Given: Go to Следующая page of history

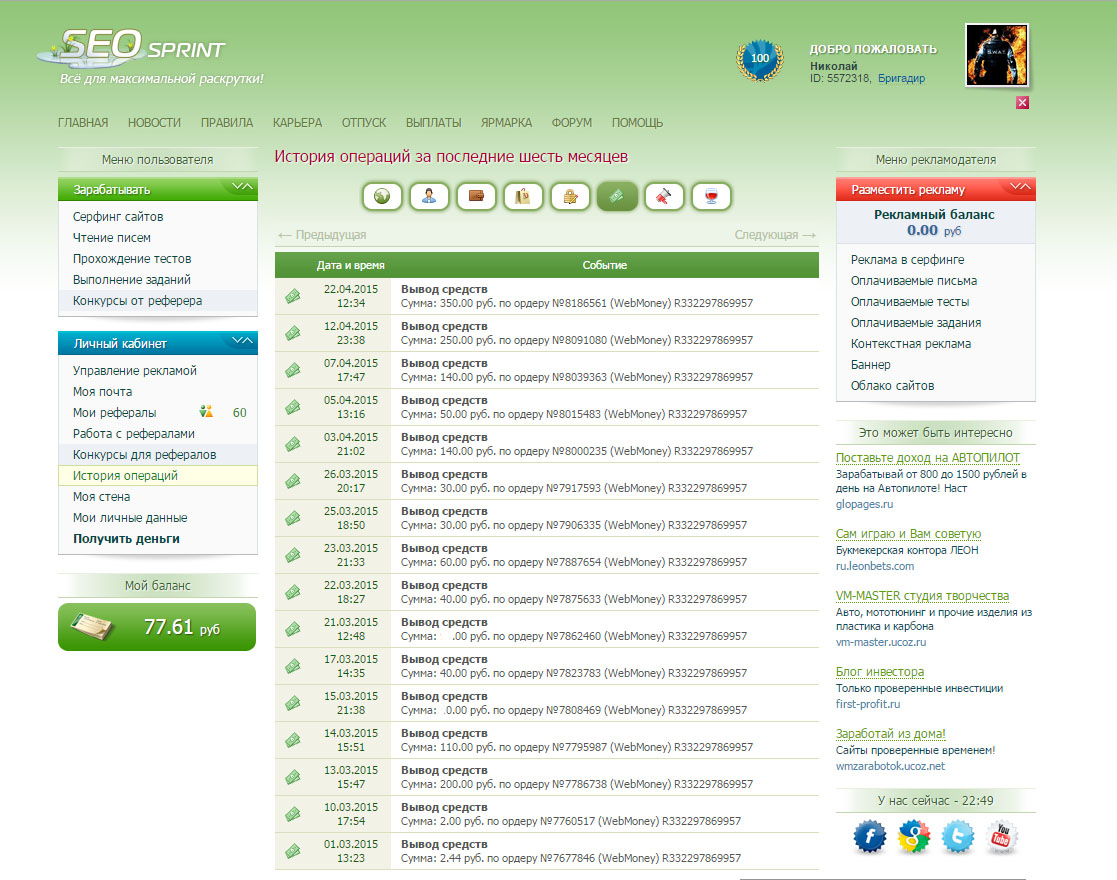Looking at the screenshot, I should coord(775,235).
